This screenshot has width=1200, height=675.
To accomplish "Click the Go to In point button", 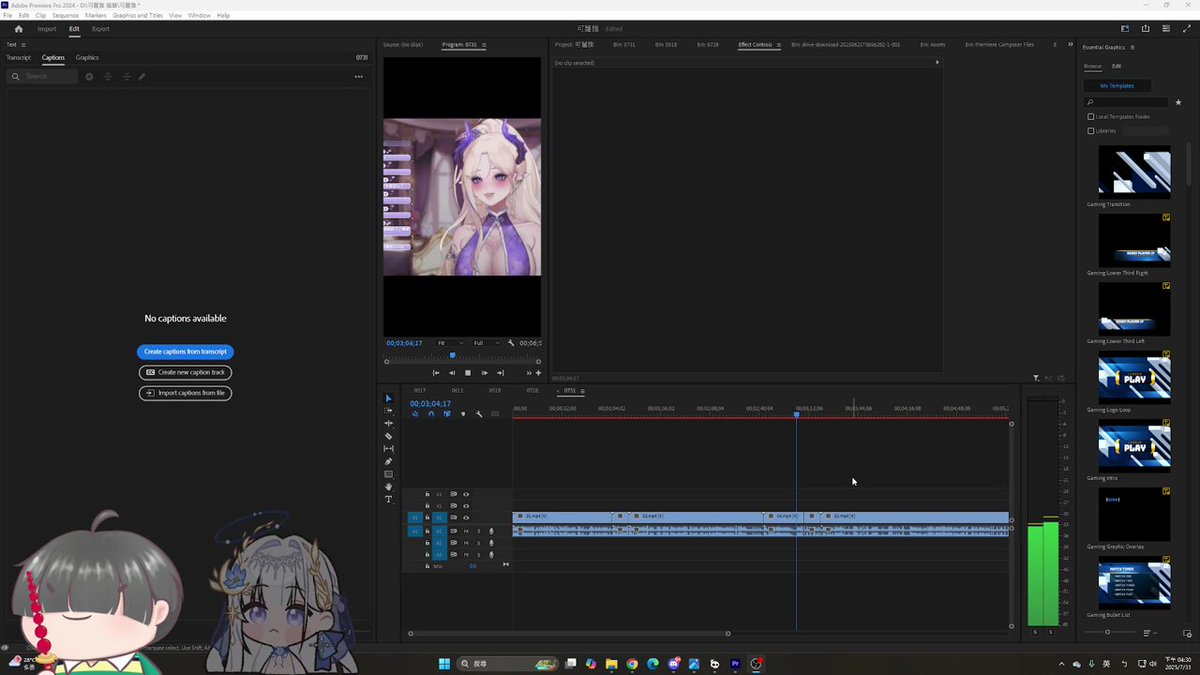I will pyautogui.click(x=435, y=373).
